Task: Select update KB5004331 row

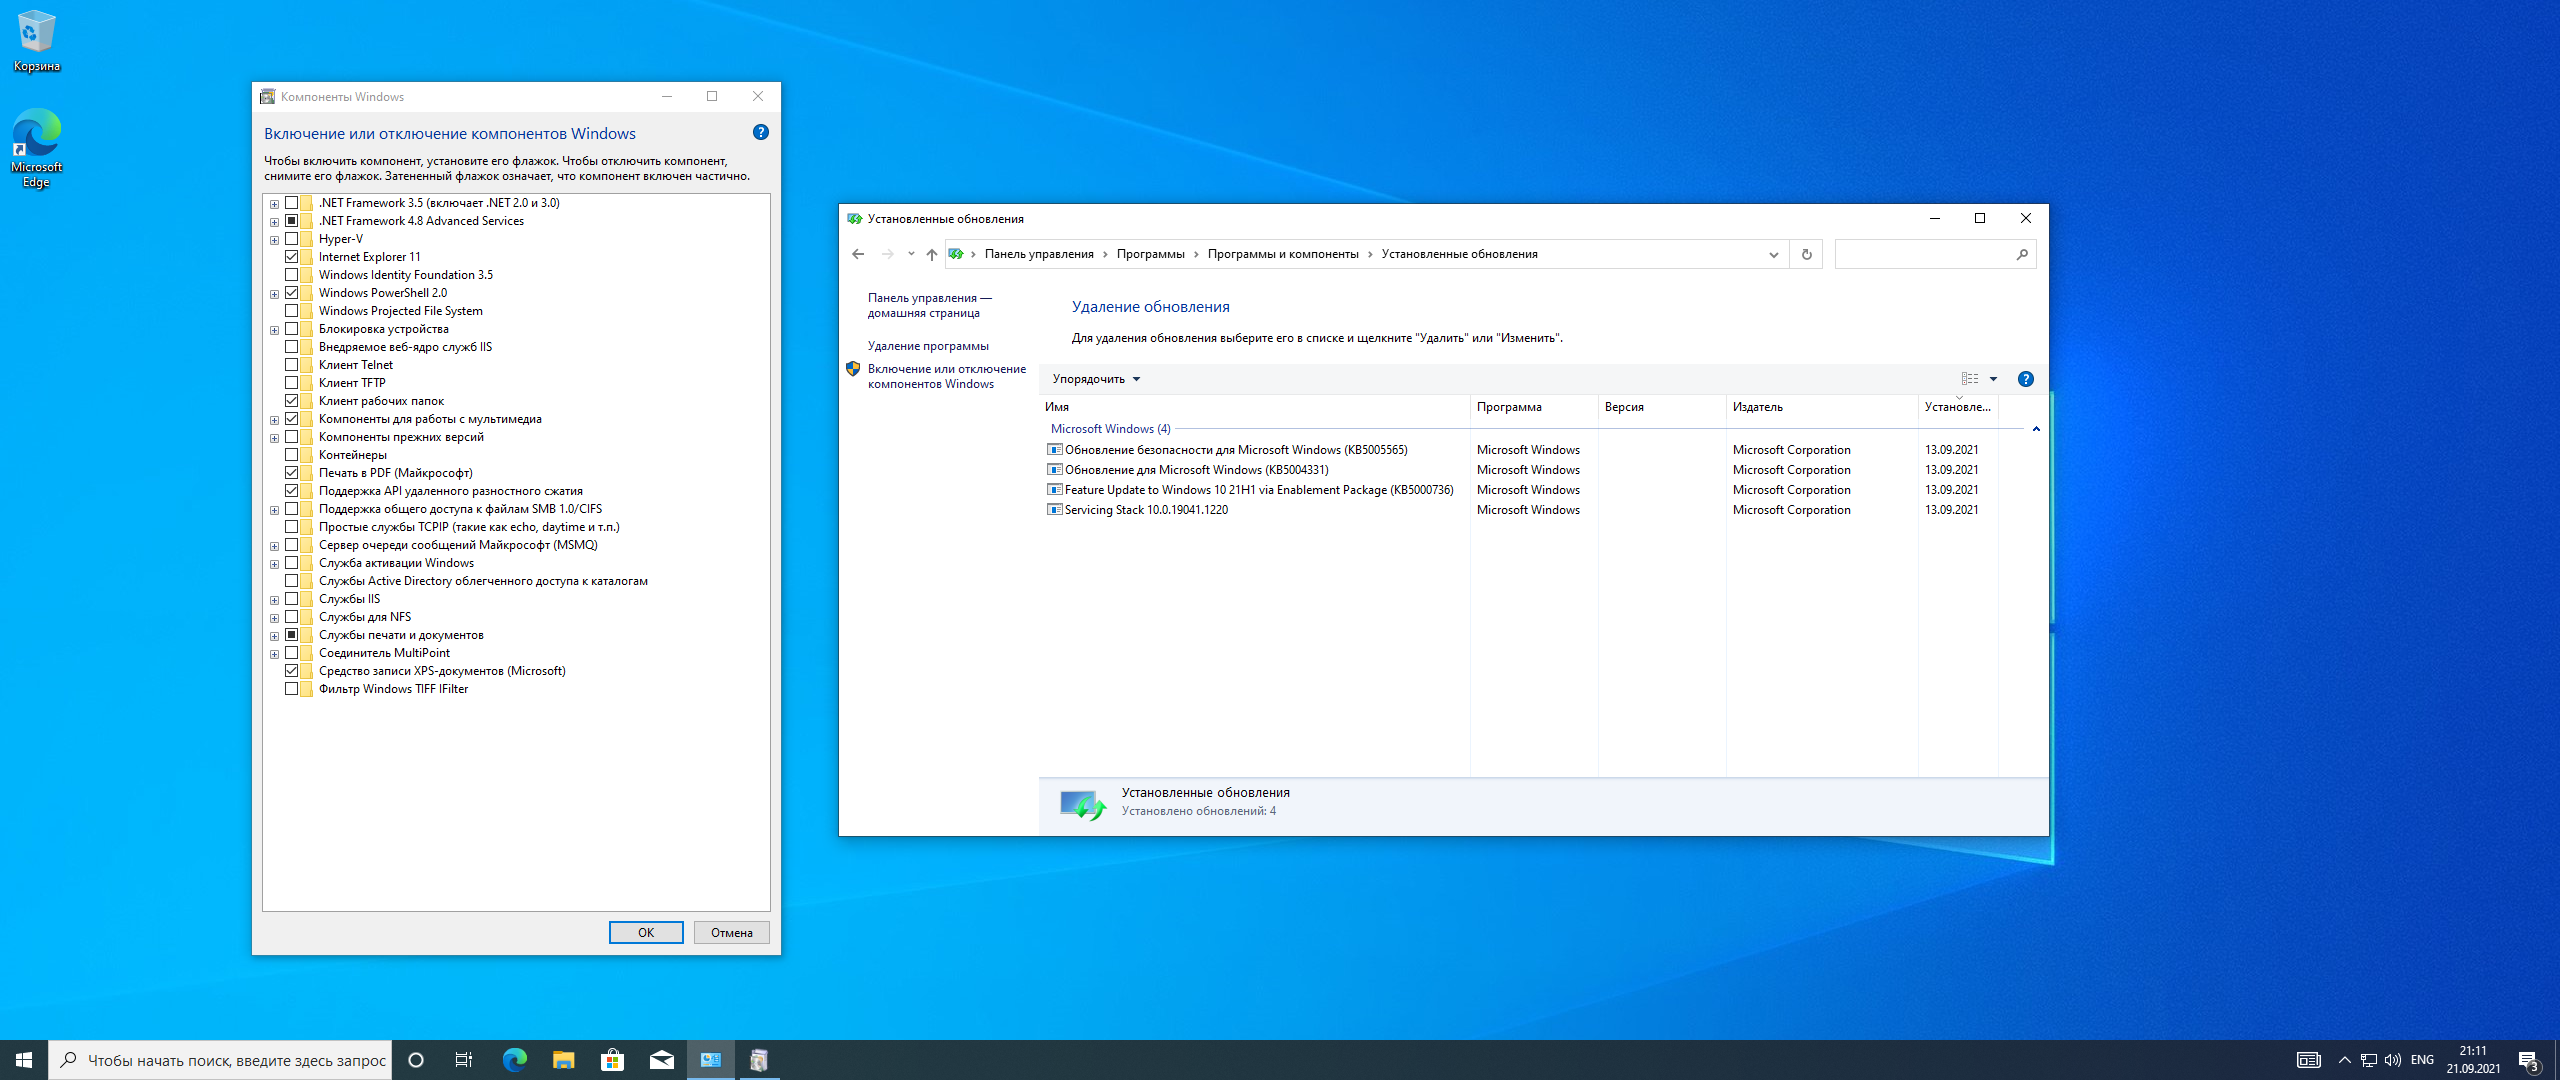Action: (x=1521, y=470)
